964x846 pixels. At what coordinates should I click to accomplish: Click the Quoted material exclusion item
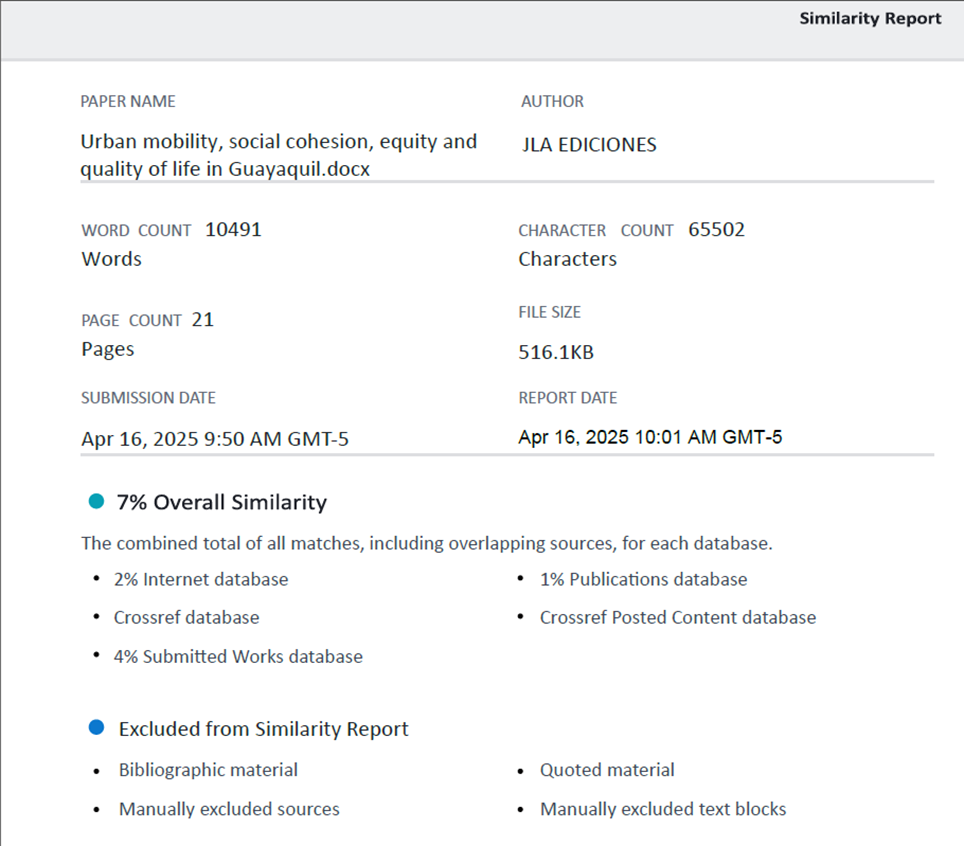pyautogui.click(x=607, y=770)
